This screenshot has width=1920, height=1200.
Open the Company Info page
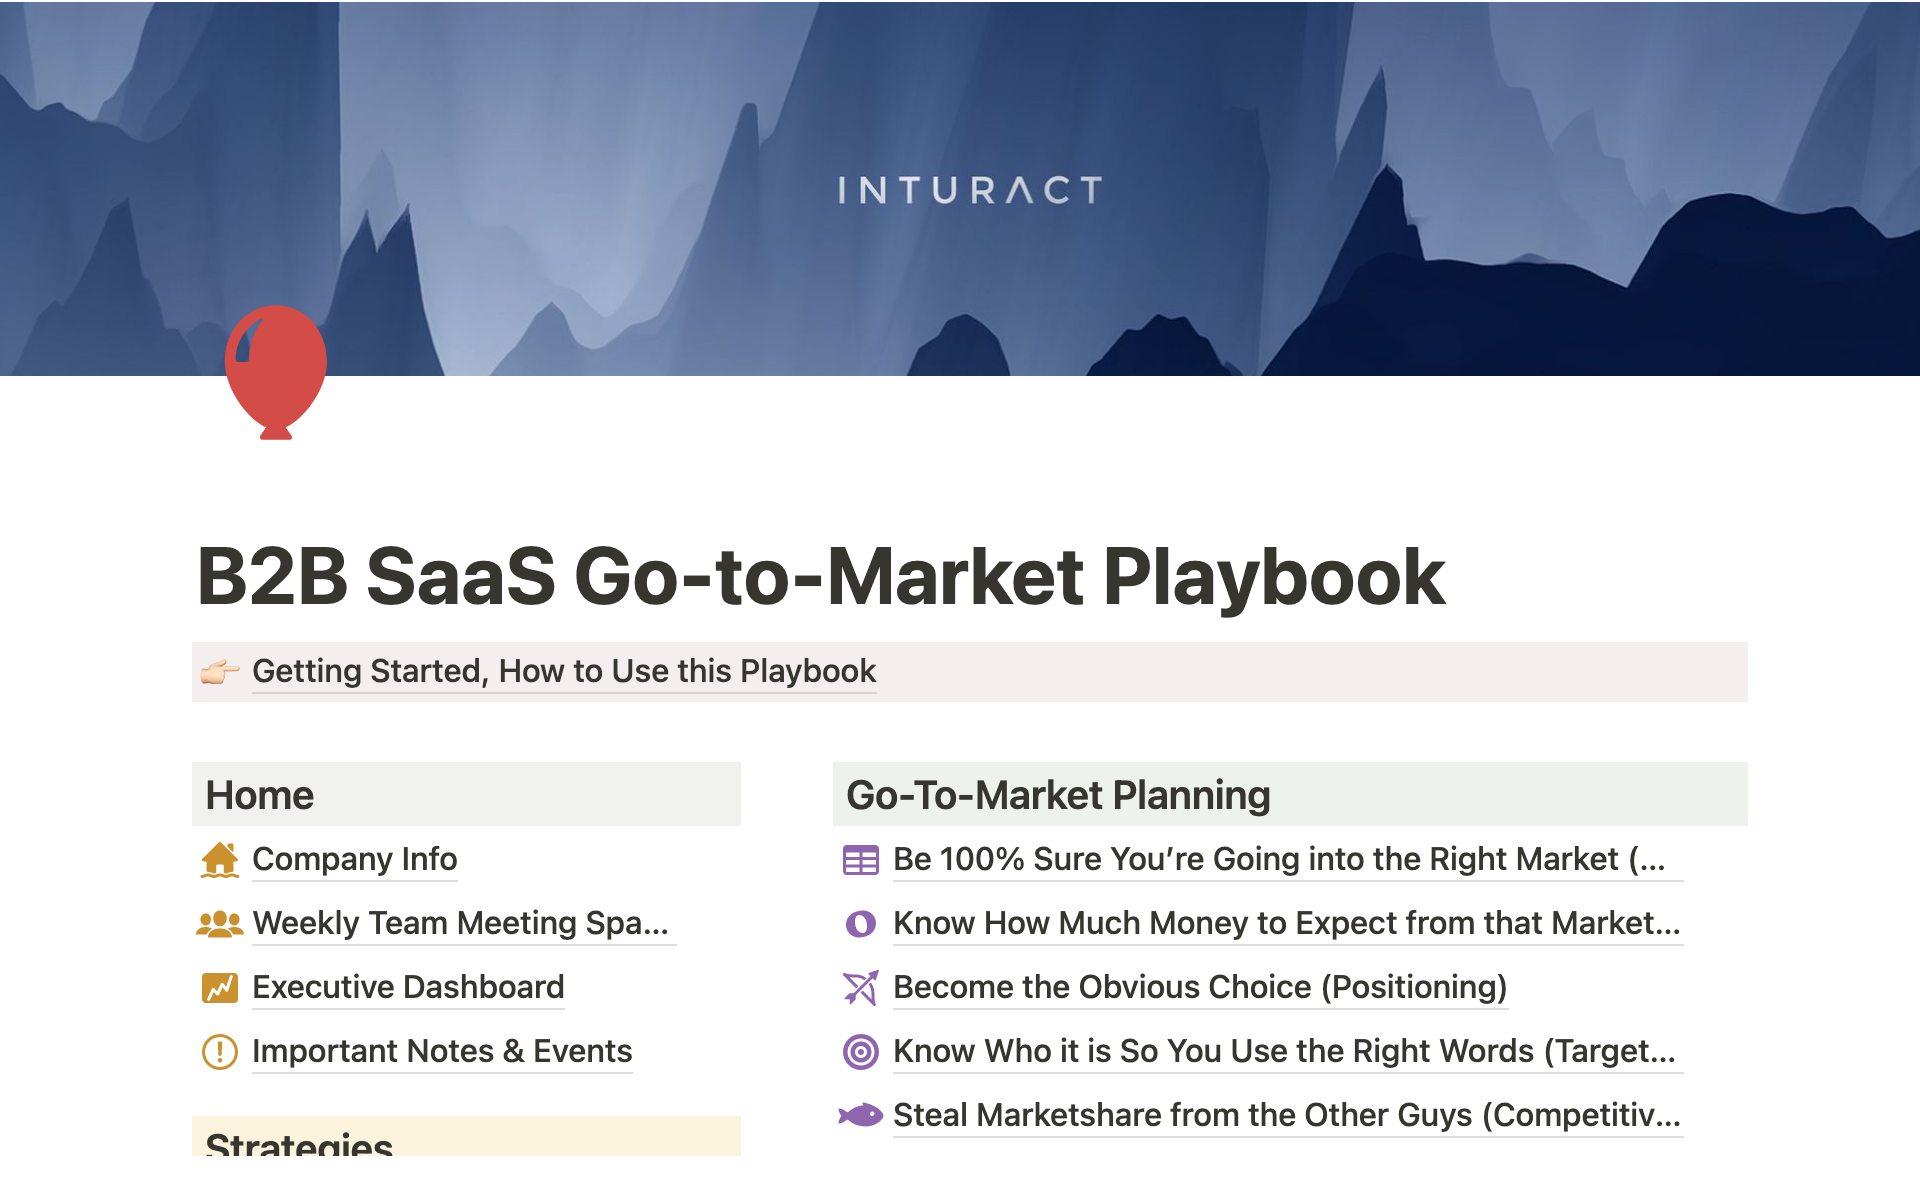click(x=355, y=860)
